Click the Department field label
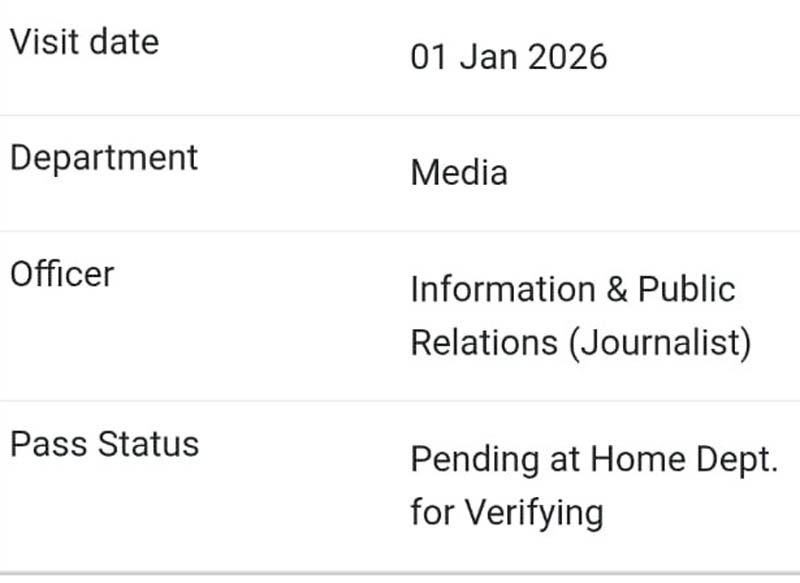 click(x=104, y=158)
